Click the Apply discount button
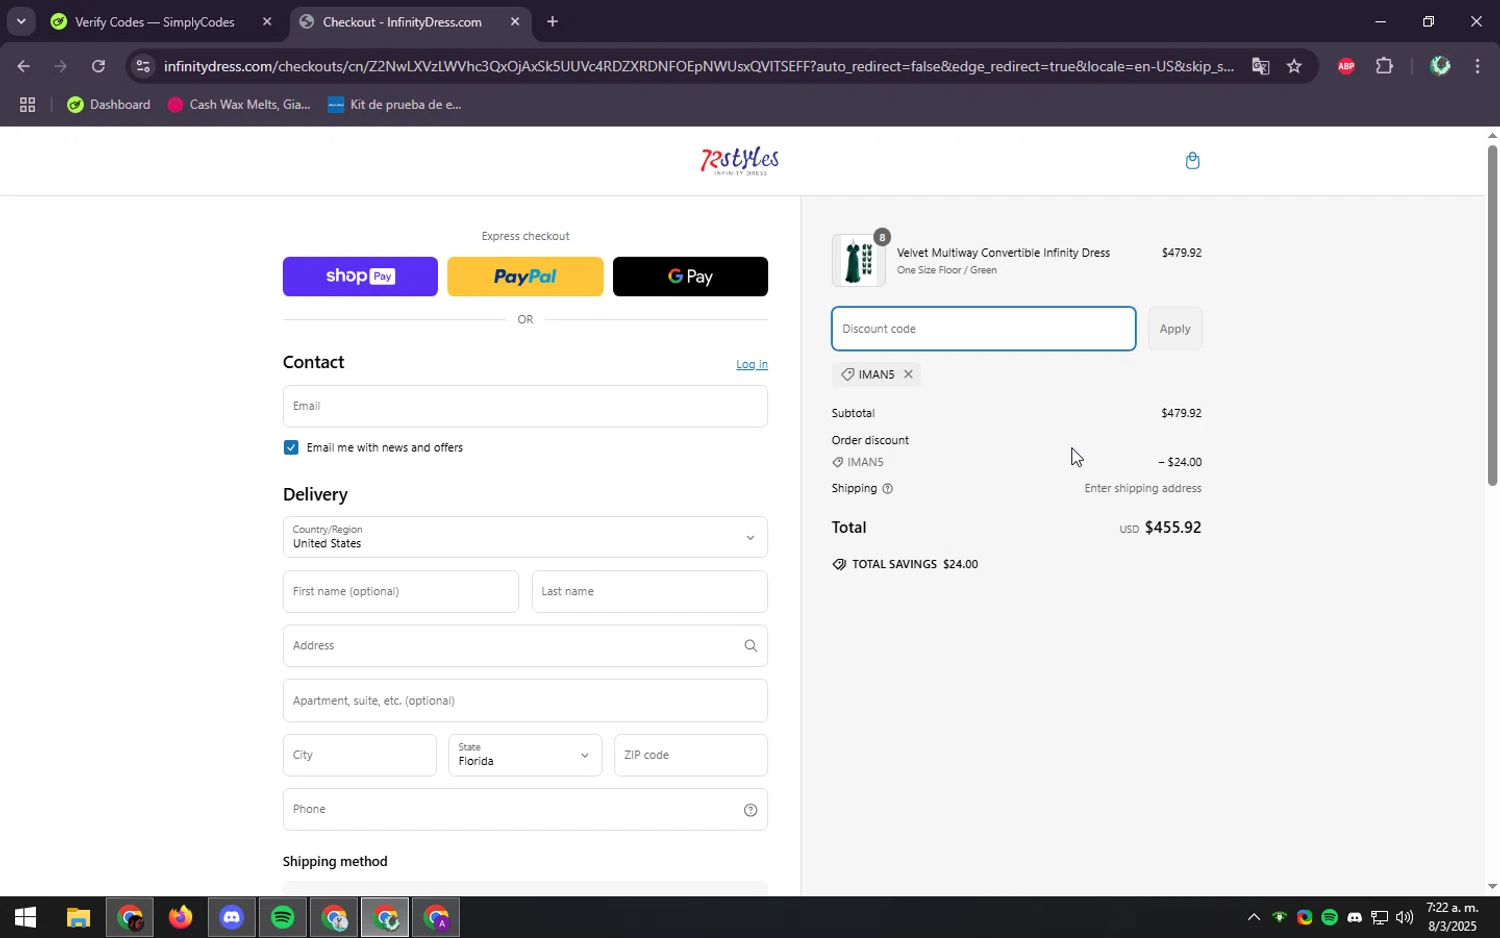1500x938 pixels. point(1175,329)
